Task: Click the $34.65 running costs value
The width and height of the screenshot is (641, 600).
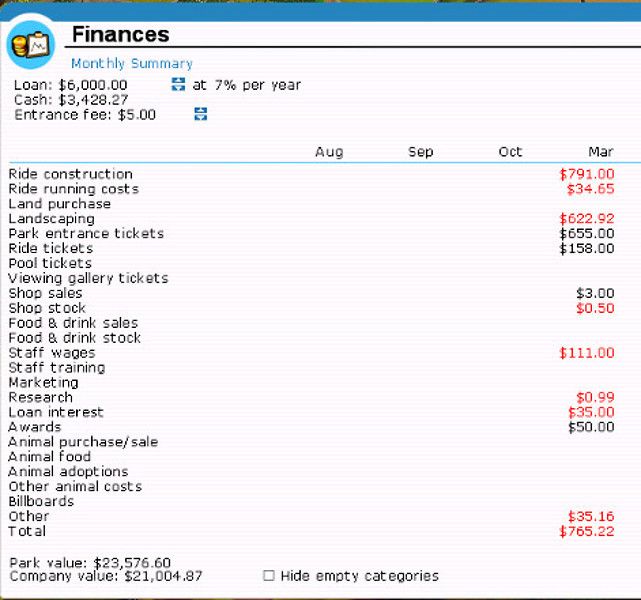Action: [x=590, y=189]
